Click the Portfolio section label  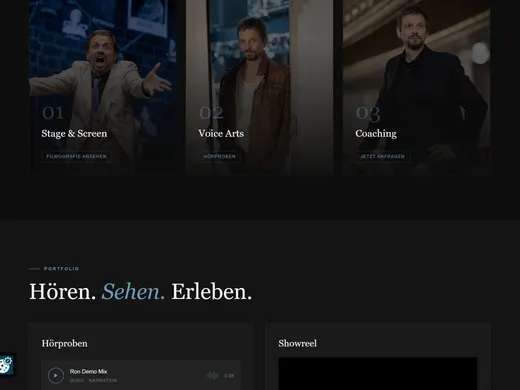coord(62,269)
